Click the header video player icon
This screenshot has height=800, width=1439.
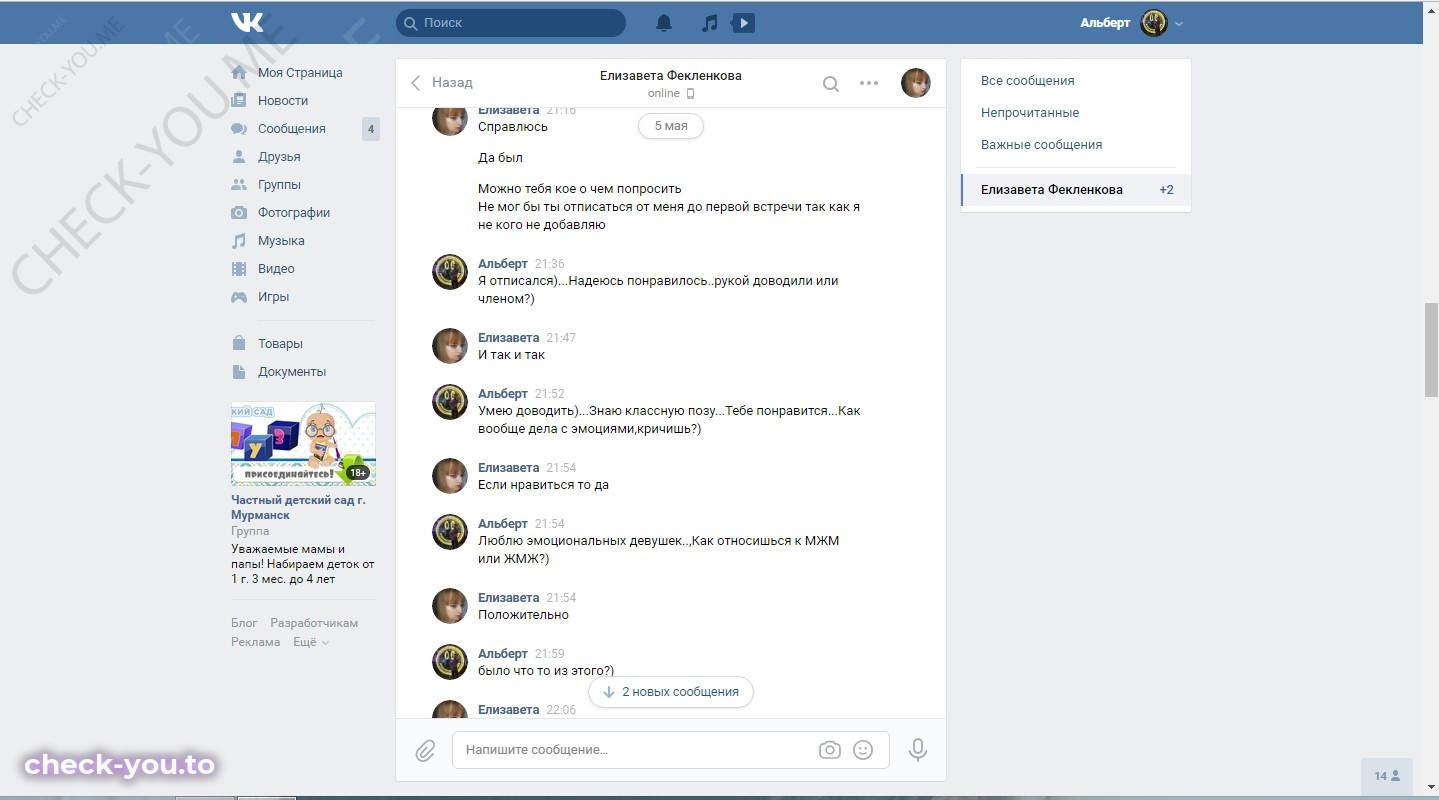(x=743, y=22)
